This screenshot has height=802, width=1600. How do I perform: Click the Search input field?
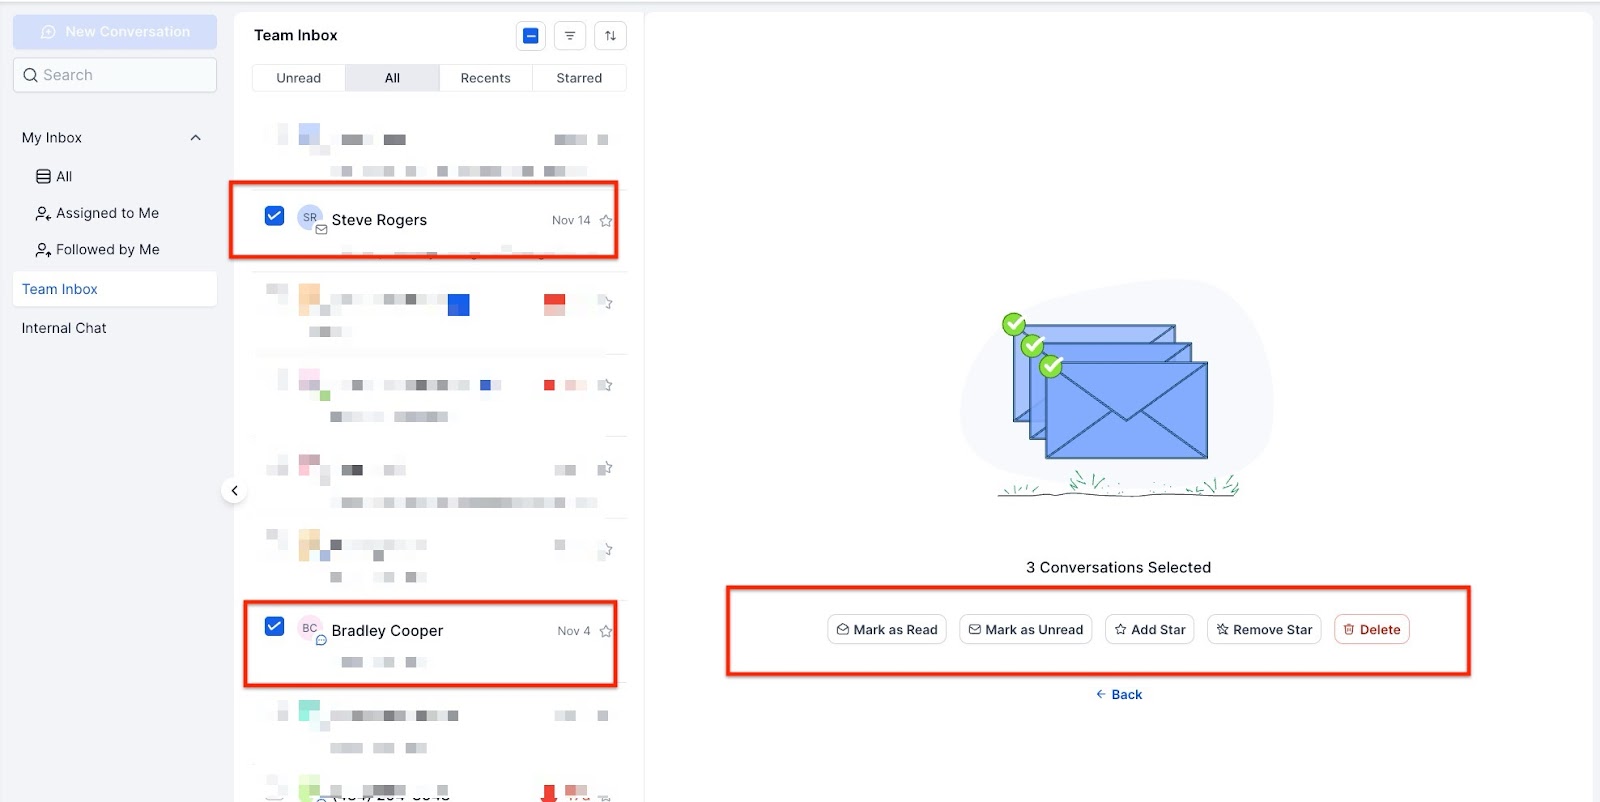tap(115, 75)
